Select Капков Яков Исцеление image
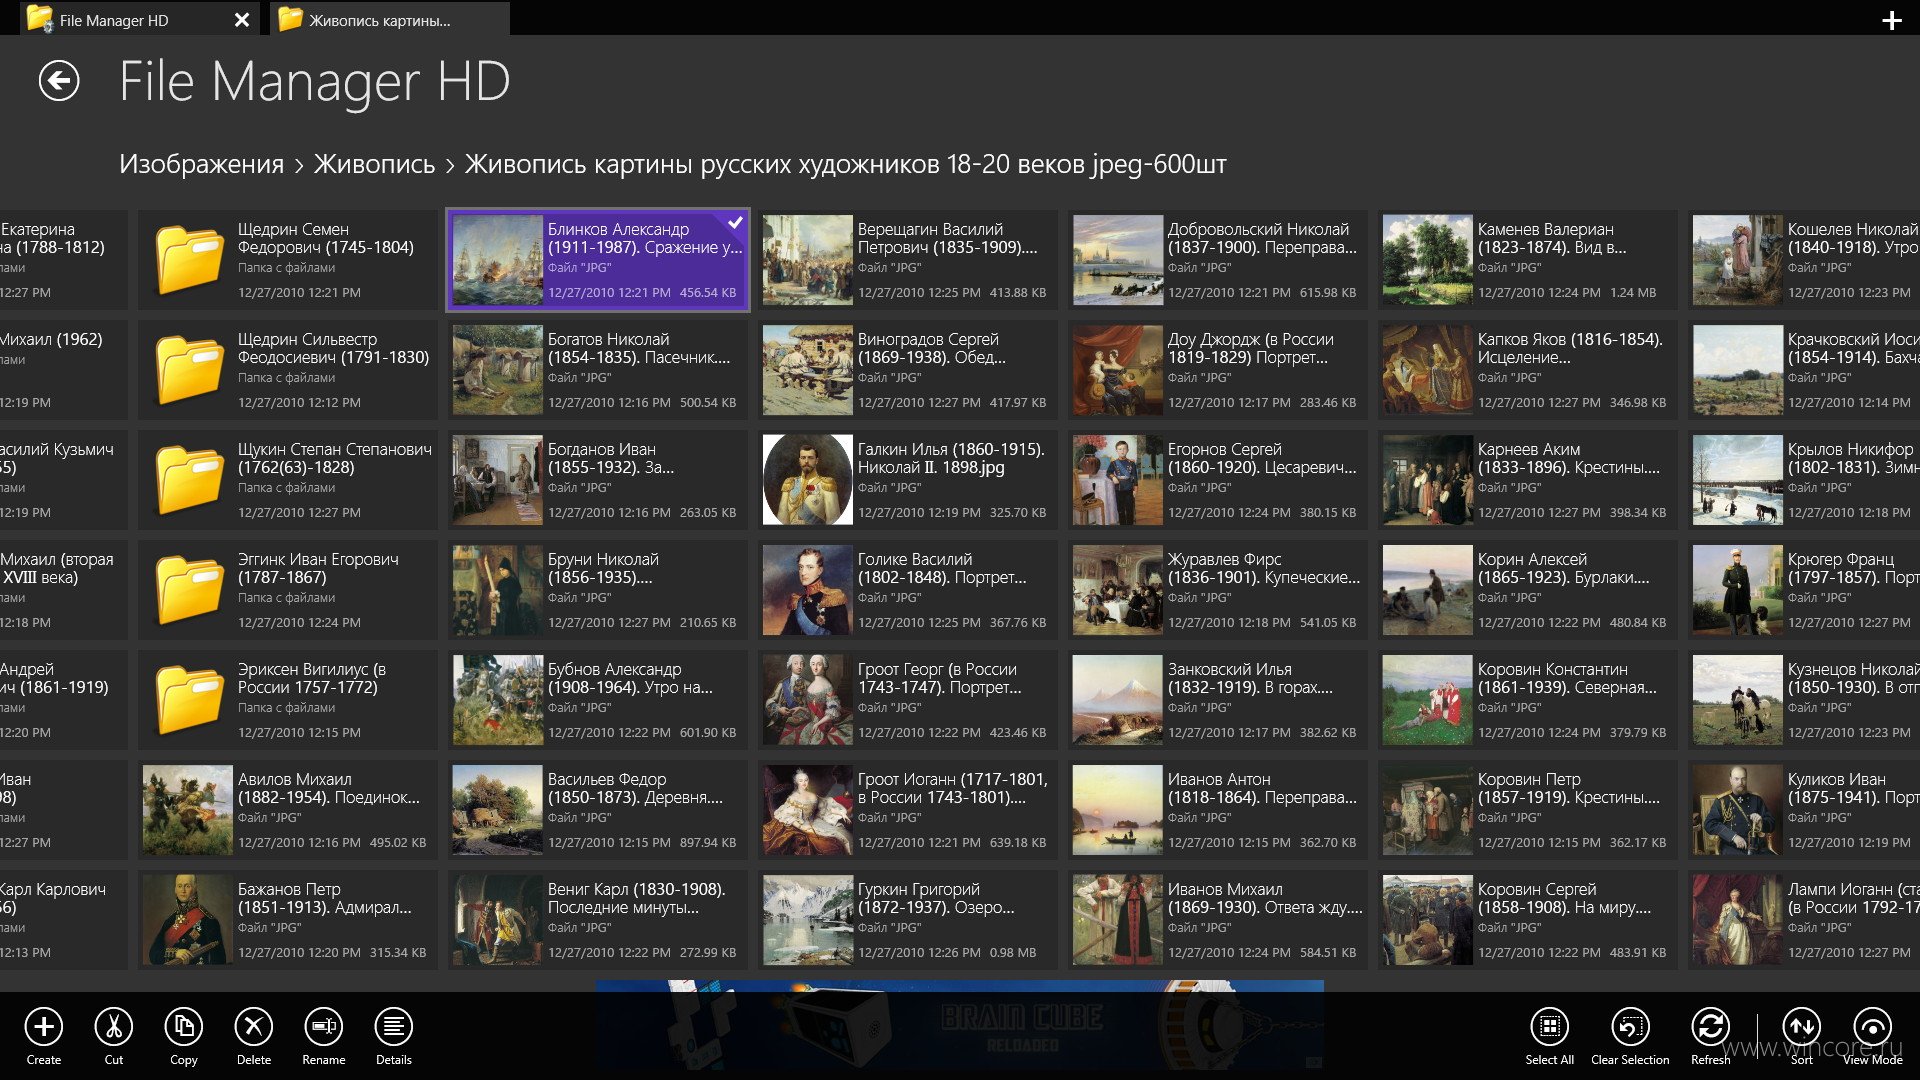The width and height of the screenshot is (1920, 1080). tap(1528, 370)
